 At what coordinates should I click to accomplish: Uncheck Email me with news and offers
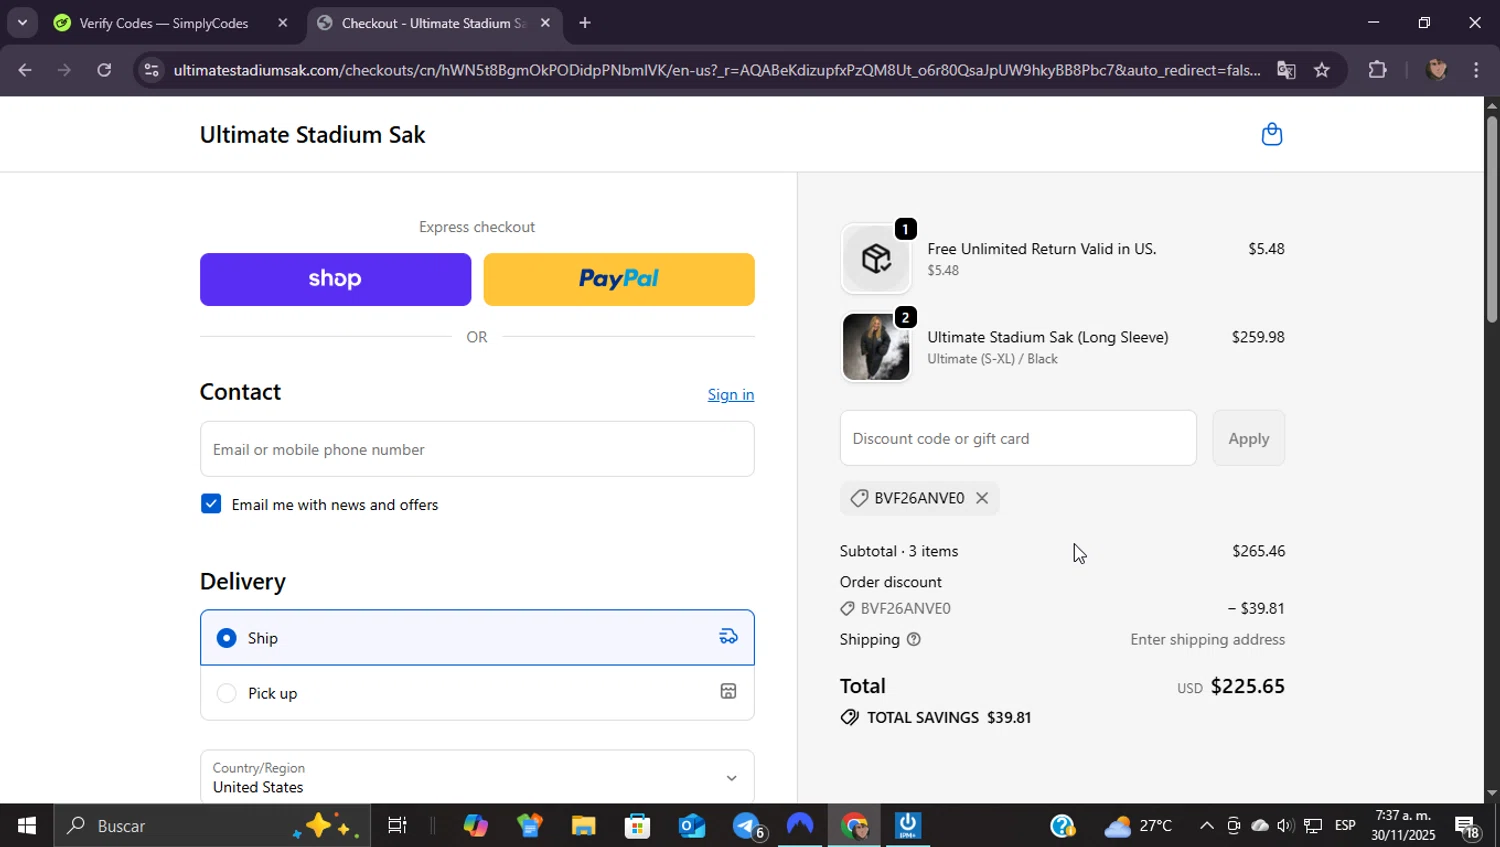211,504
